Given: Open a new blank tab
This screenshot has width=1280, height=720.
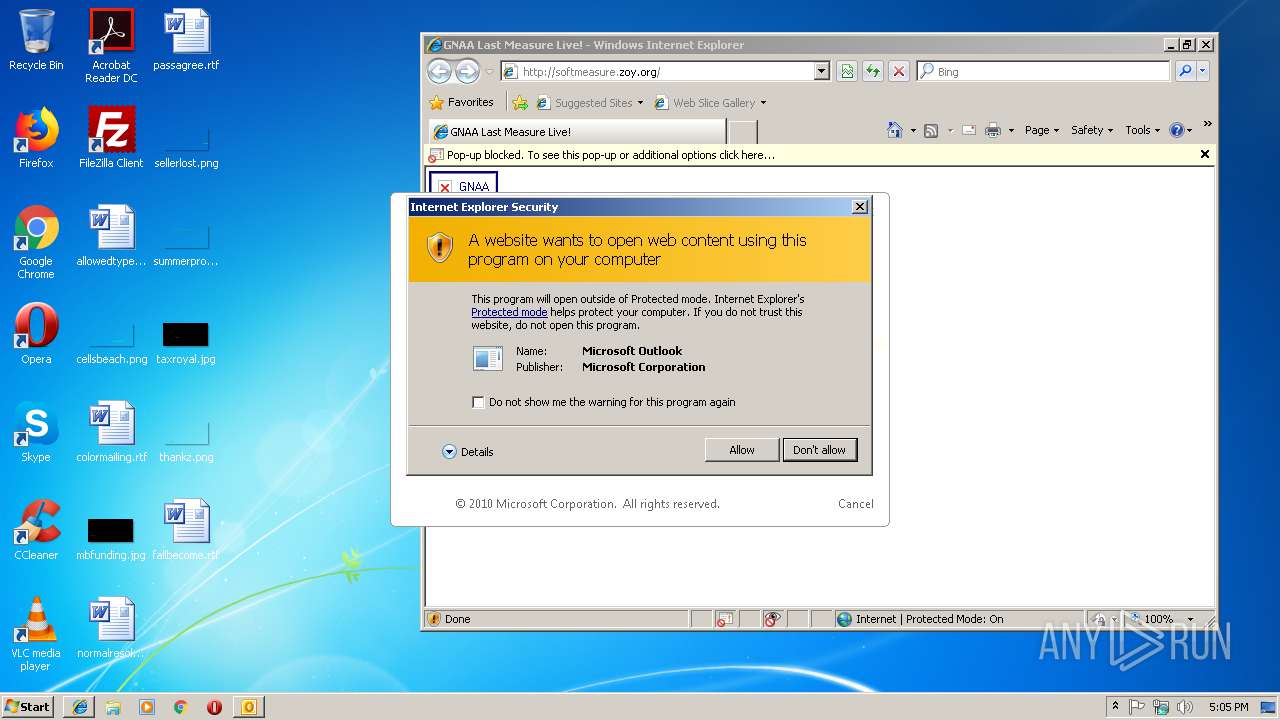Looking at the screenshot, I should pyautogui.click(x=743, y=132).
